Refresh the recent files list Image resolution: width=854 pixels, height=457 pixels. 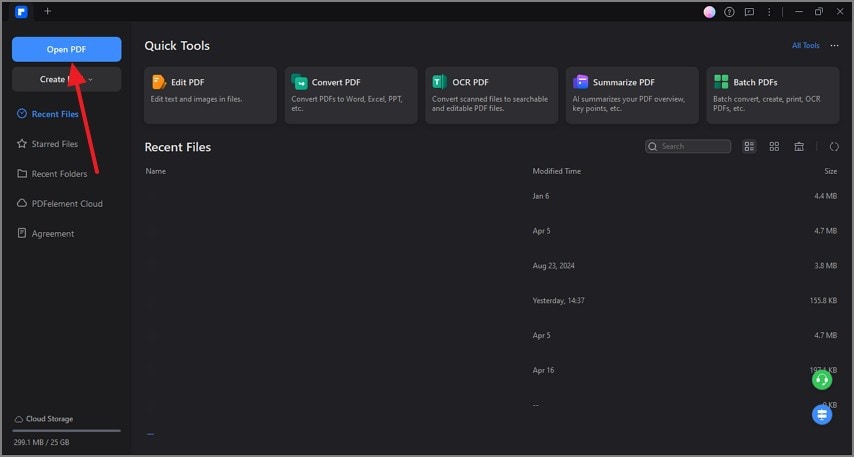(834, 146)
